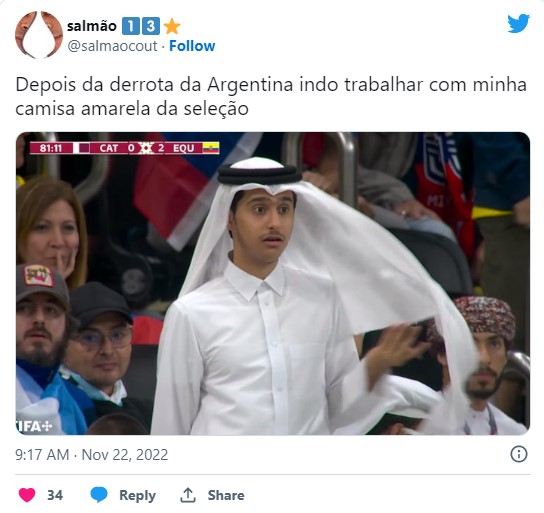Click the CAT 0-2 EQU scoreboard overlay

125,148
